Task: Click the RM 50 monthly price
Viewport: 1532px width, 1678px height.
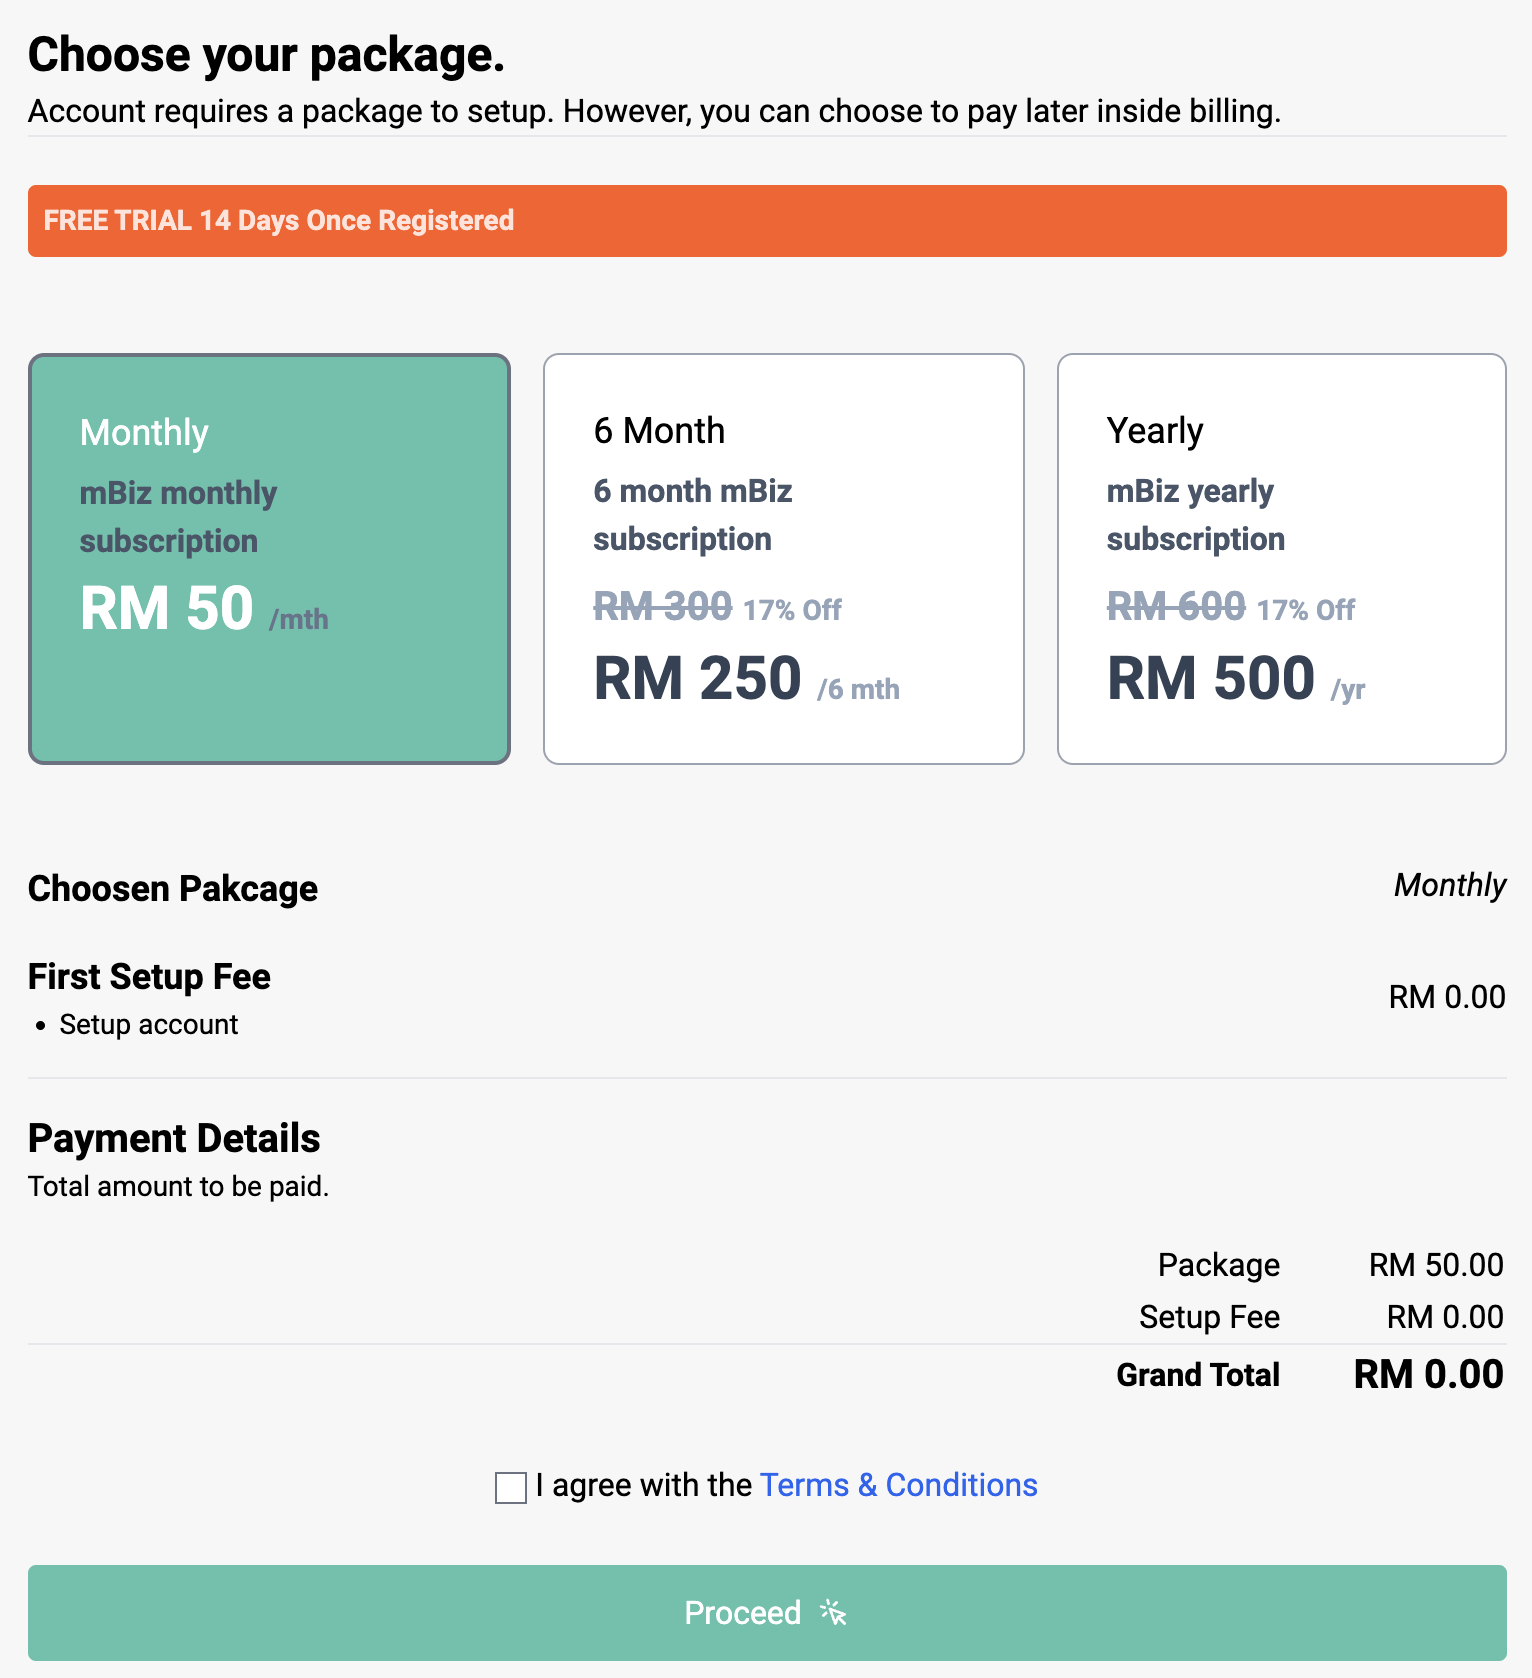Action: [167, 606]
